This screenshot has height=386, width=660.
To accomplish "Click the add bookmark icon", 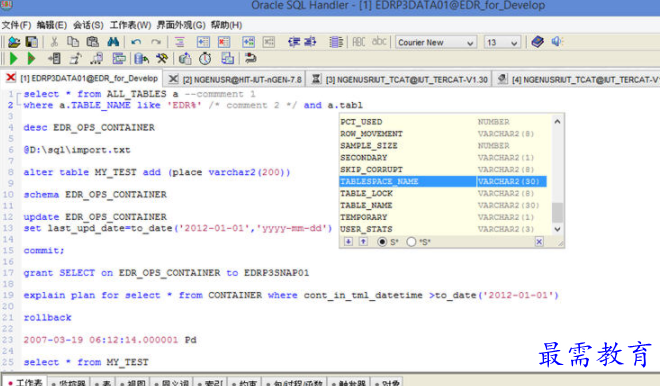I will click(203, 42).
